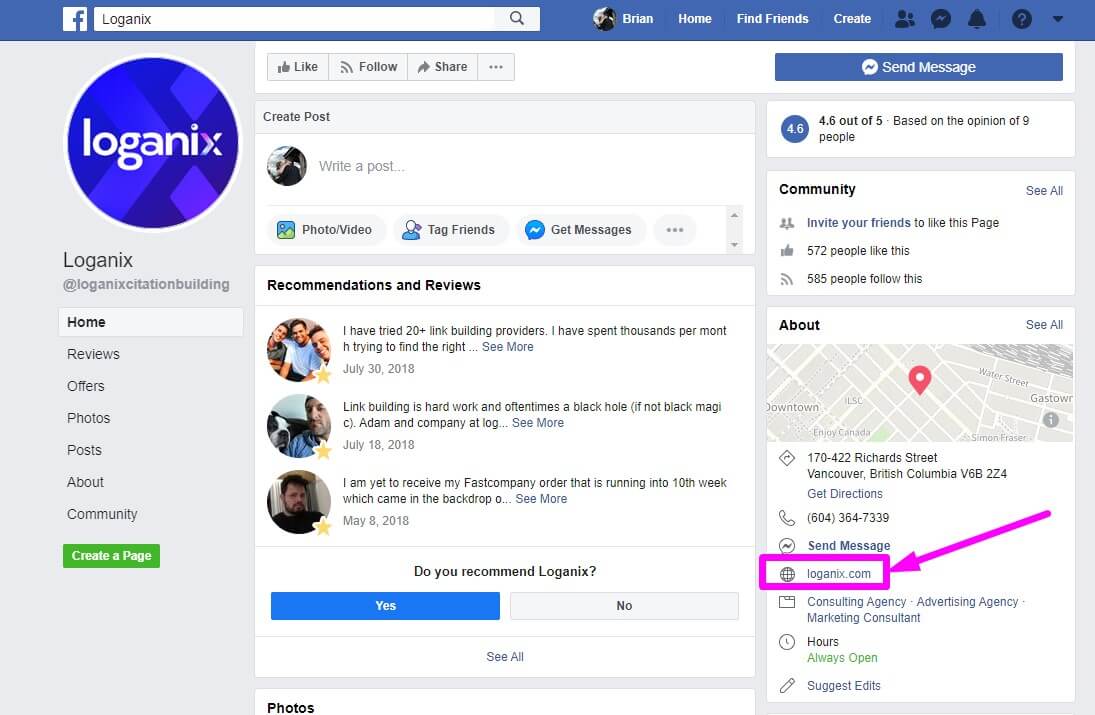This screenshot has height=715, width=1095.
Task: Select Home tab in page sidebar
Action: pyautogui.click(x=151, y=322)
